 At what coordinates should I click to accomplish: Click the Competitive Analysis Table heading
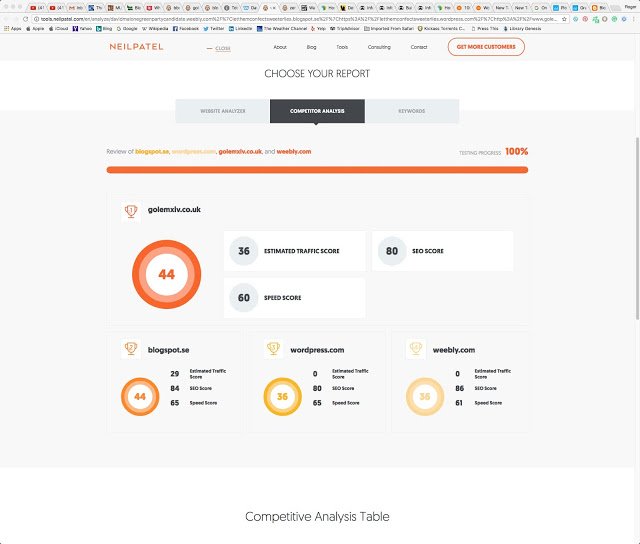(x=317, y=517)
